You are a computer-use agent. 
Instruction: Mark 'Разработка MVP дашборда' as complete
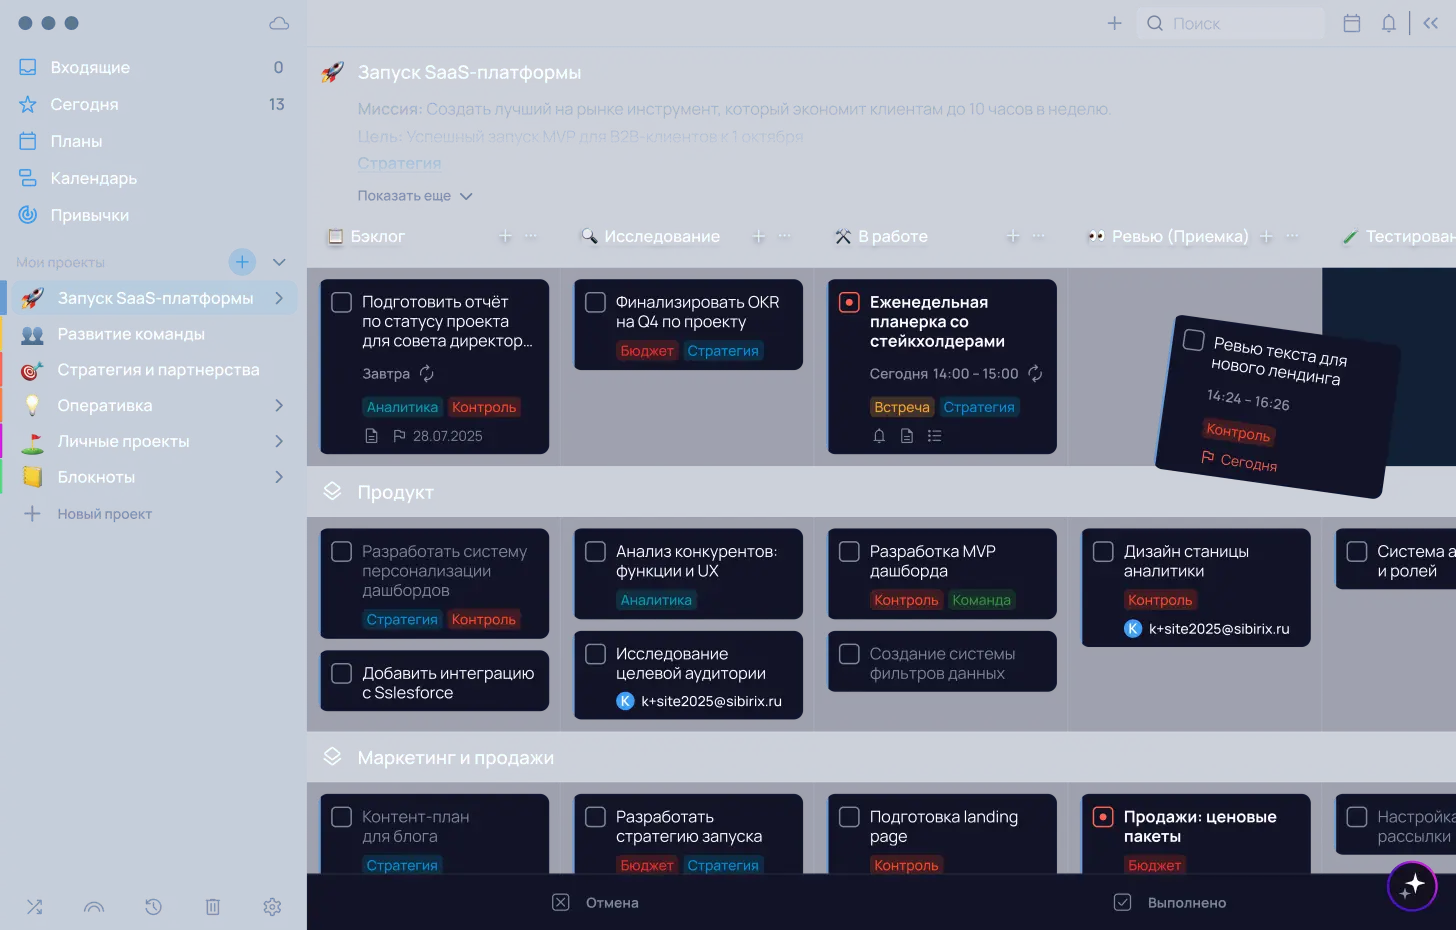coord(849,552)
